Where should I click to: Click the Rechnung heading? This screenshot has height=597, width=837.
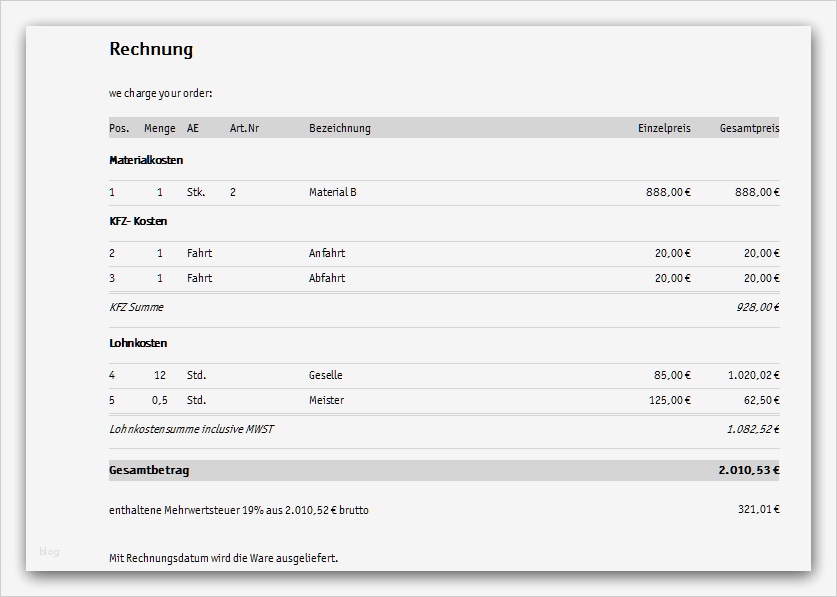pos(151,49)
